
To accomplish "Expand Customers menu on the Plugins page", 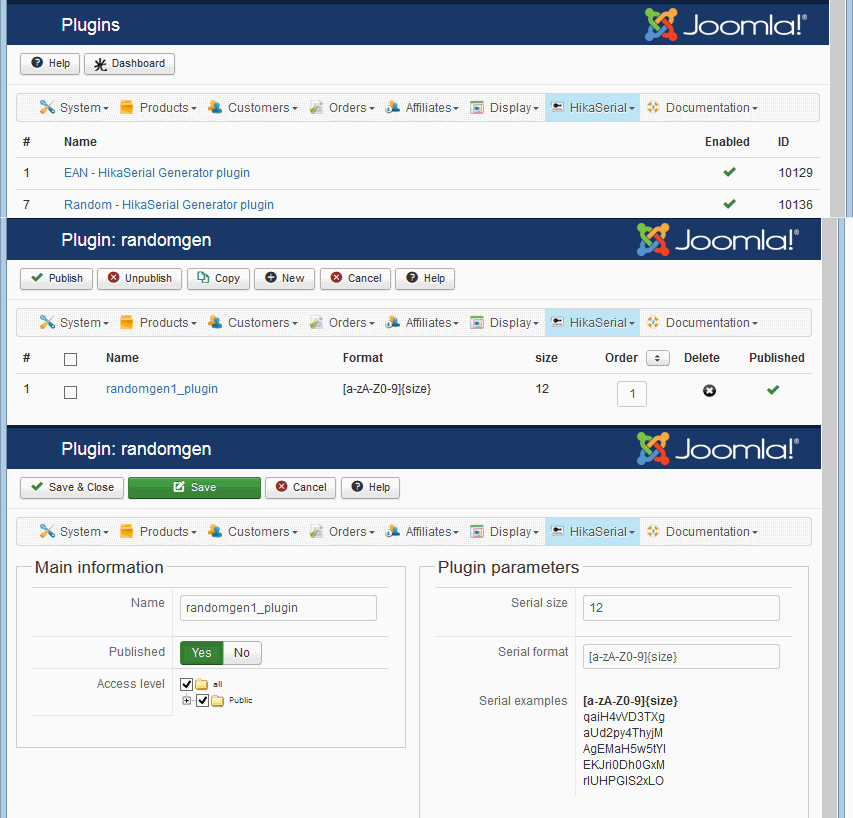I will (x=253, y=108).
